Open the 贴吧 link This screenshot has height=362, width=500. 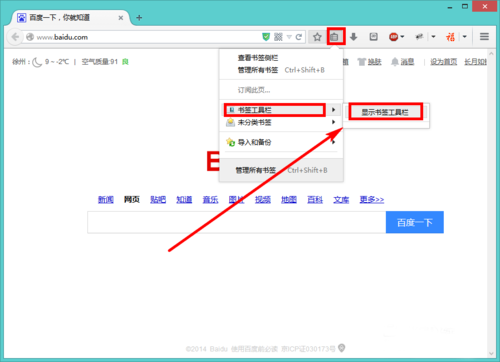coord(158,199)
